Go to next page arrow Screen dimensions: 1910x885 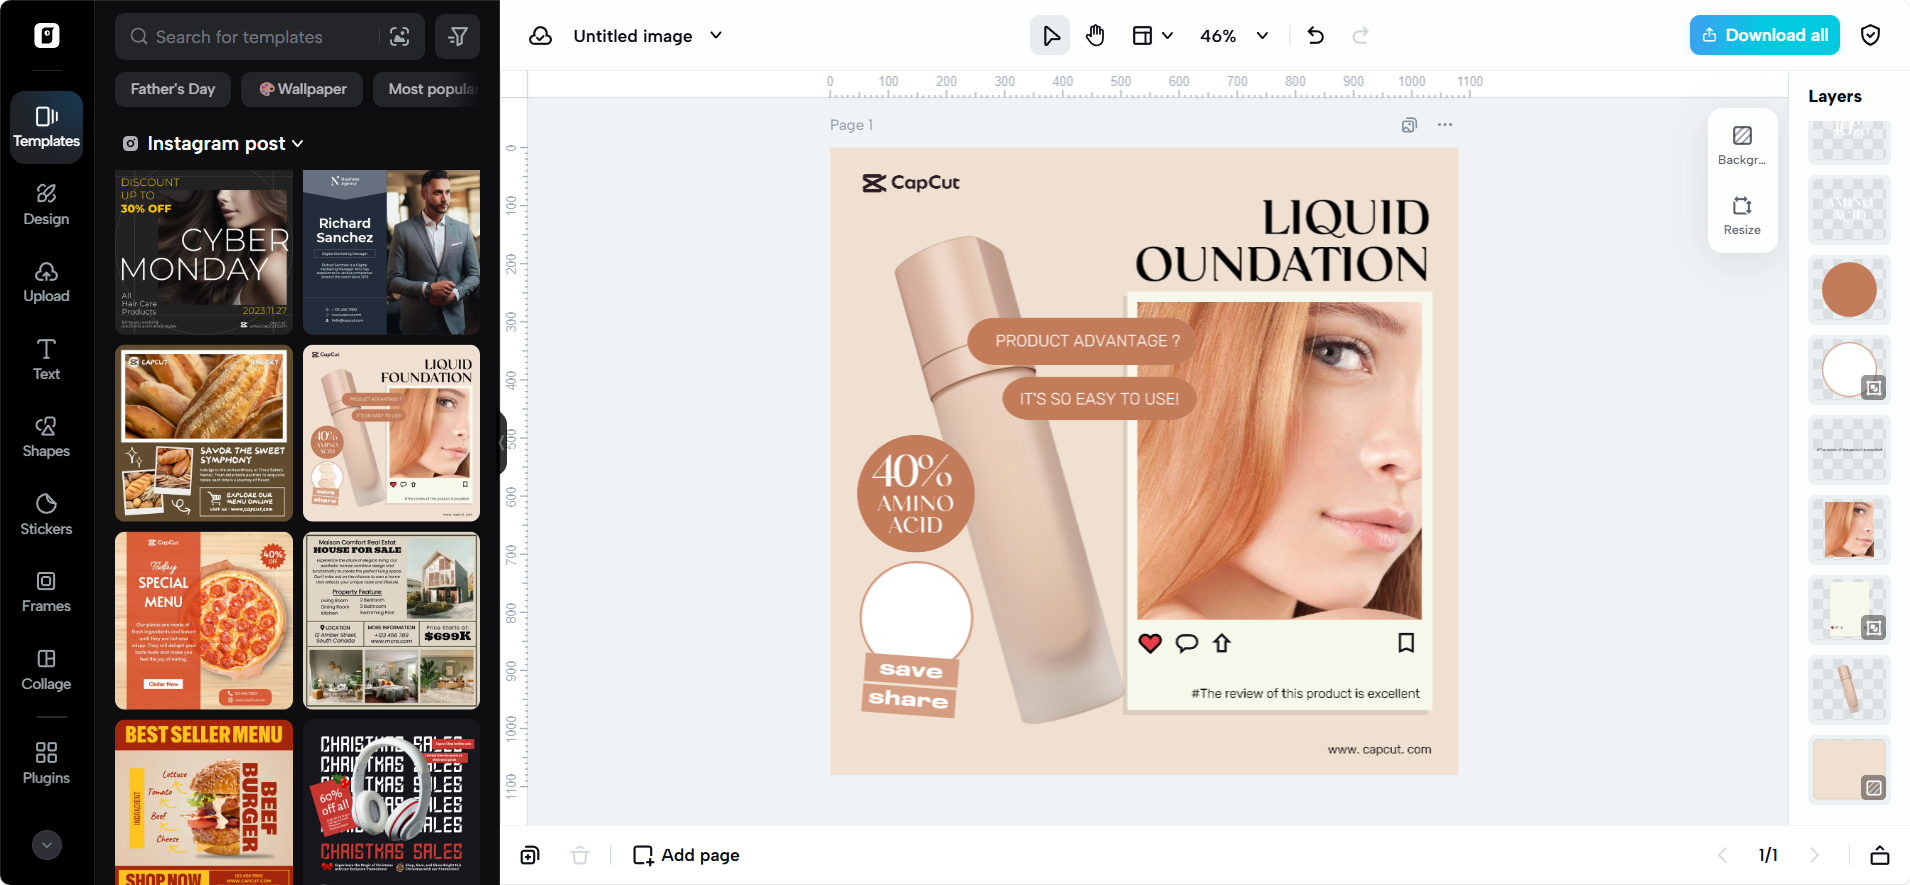(x=1814, y=855)
